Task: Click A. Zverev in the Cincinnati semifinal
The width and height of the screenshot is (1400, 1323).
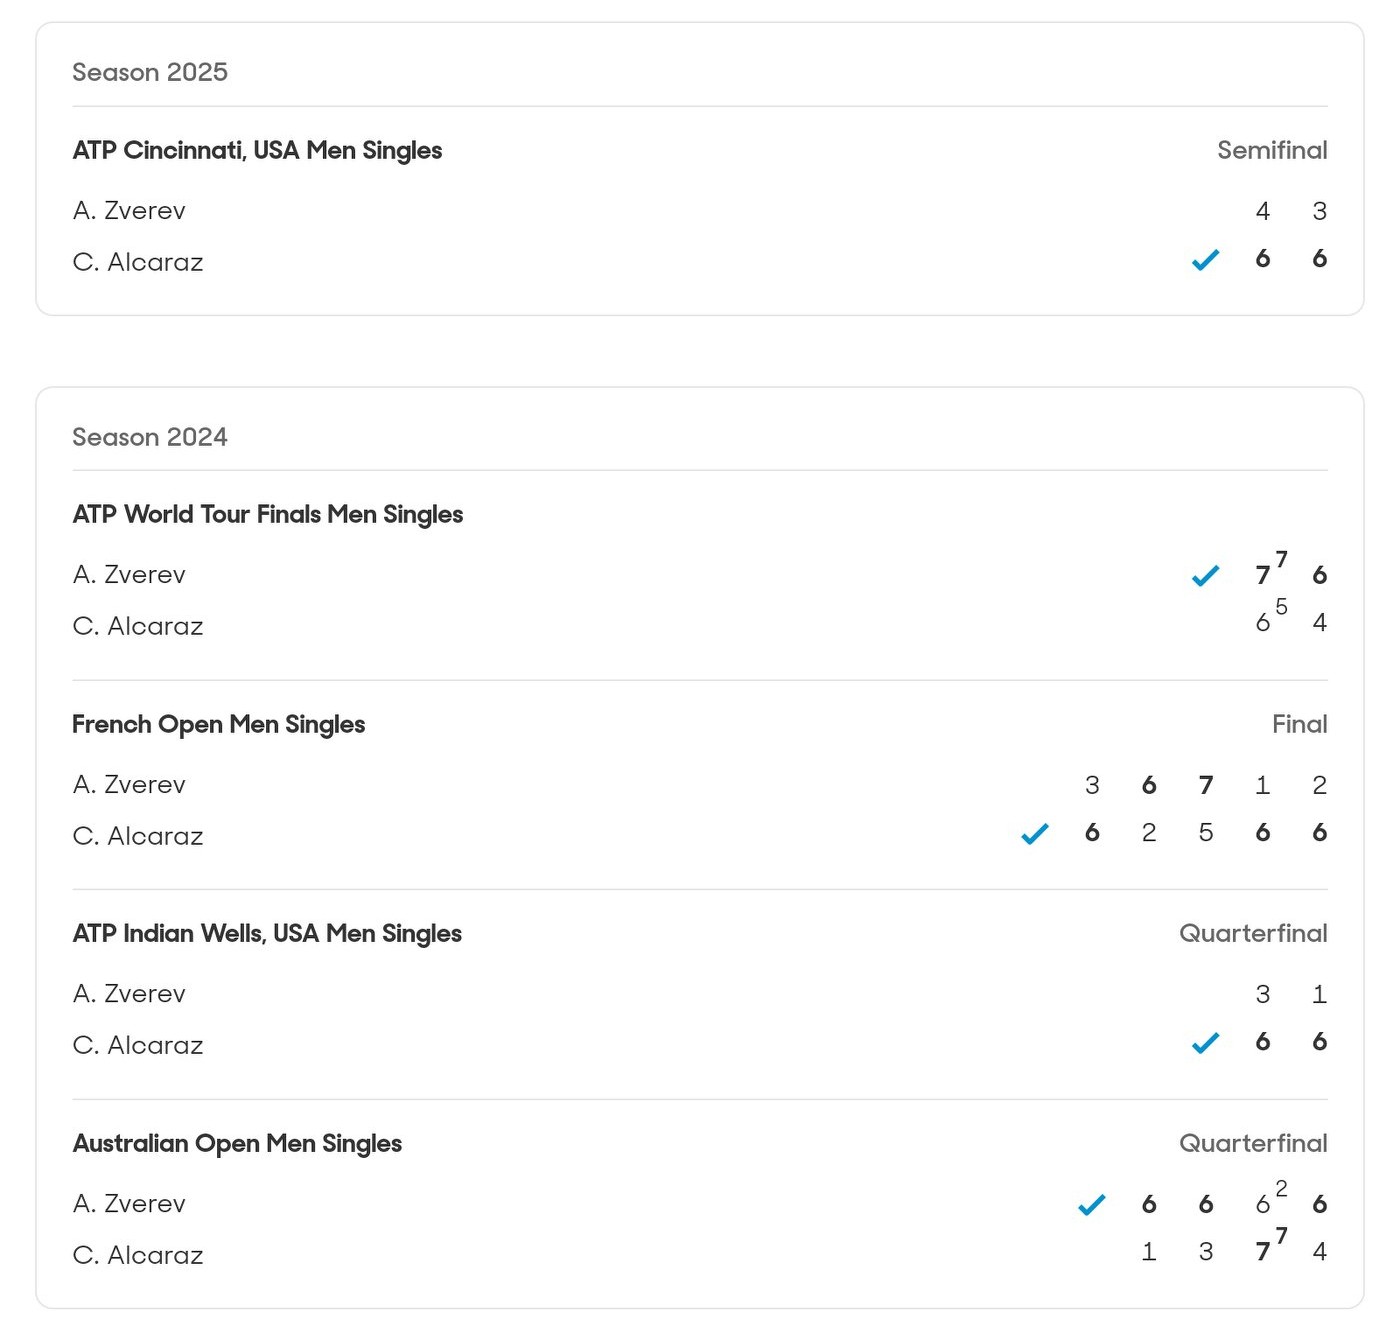Action: (x=129, y=211)
